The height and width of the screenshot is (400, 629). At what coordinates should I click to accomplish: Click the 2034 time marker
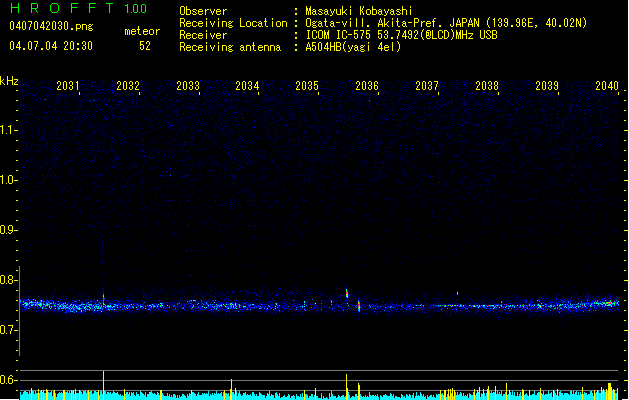click(247, 86)
